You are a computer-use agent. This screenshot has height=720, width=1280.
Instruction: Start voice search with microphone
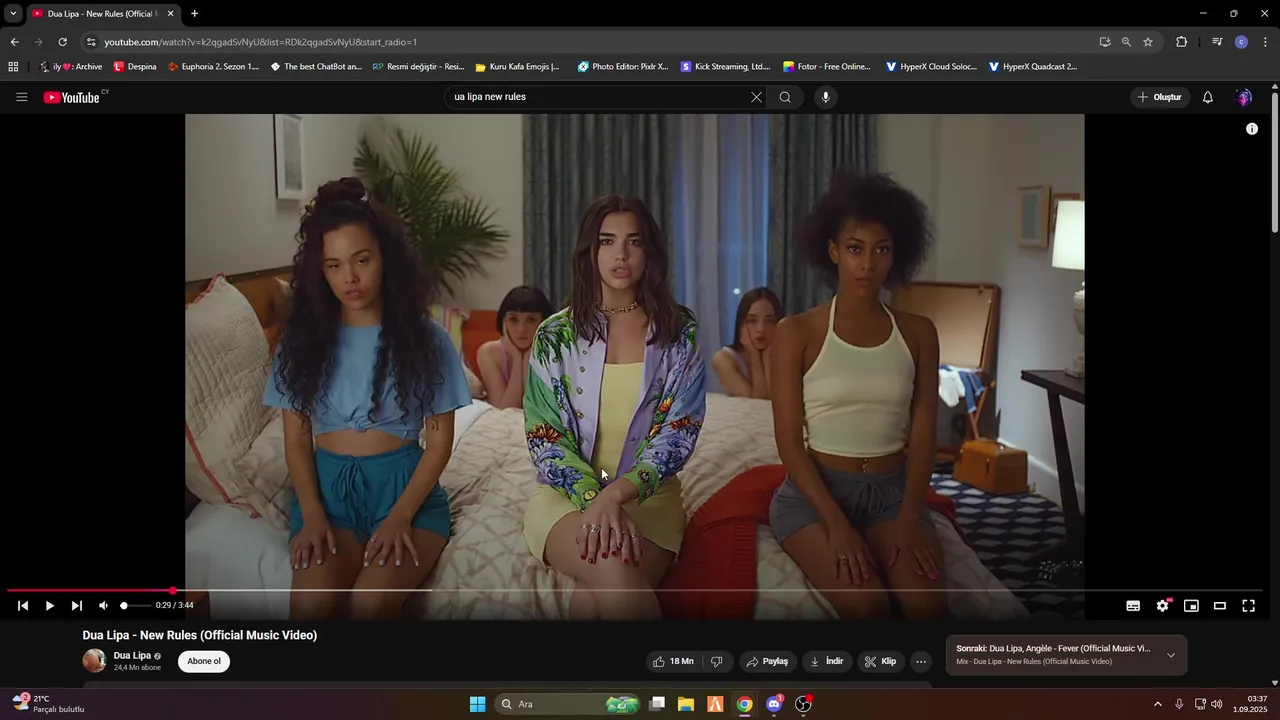point(825,97)
